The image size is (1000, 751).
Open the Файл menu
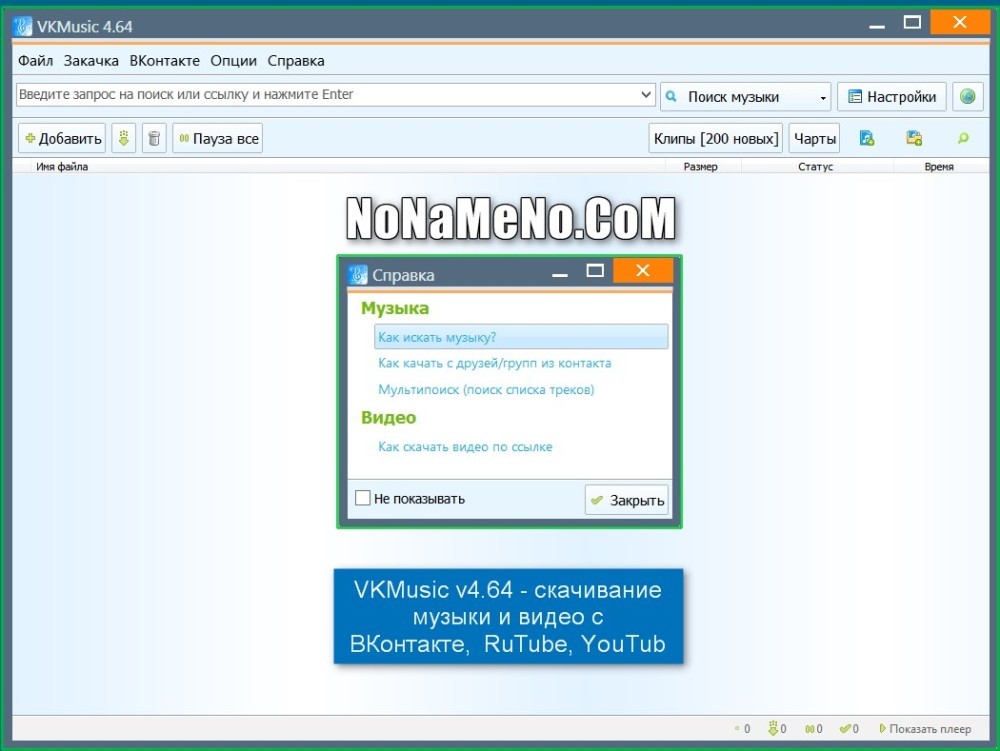point(35,61)
